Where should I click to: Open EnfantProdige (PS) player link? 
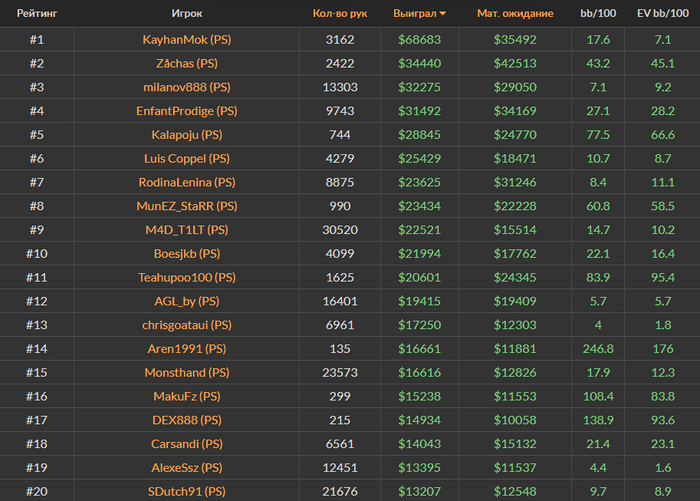tap(187, 111)
